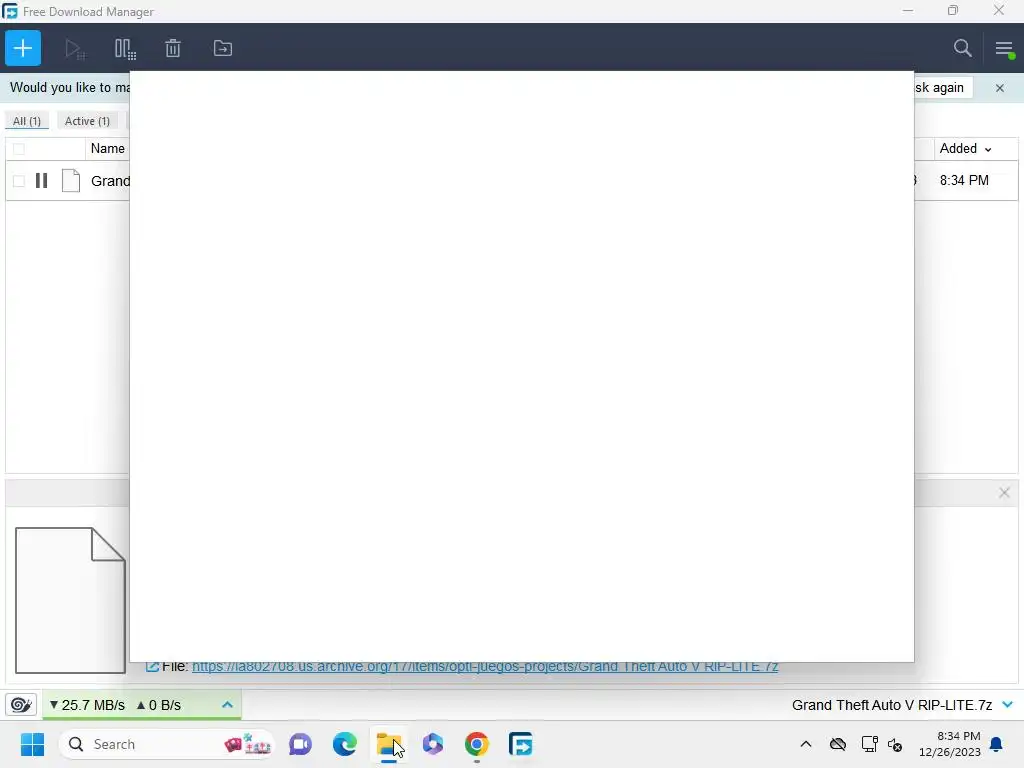Open Google Chrome from taskbar
Image resolution: width=1024 pixels, height=768 pixels.
click(477, 744)
